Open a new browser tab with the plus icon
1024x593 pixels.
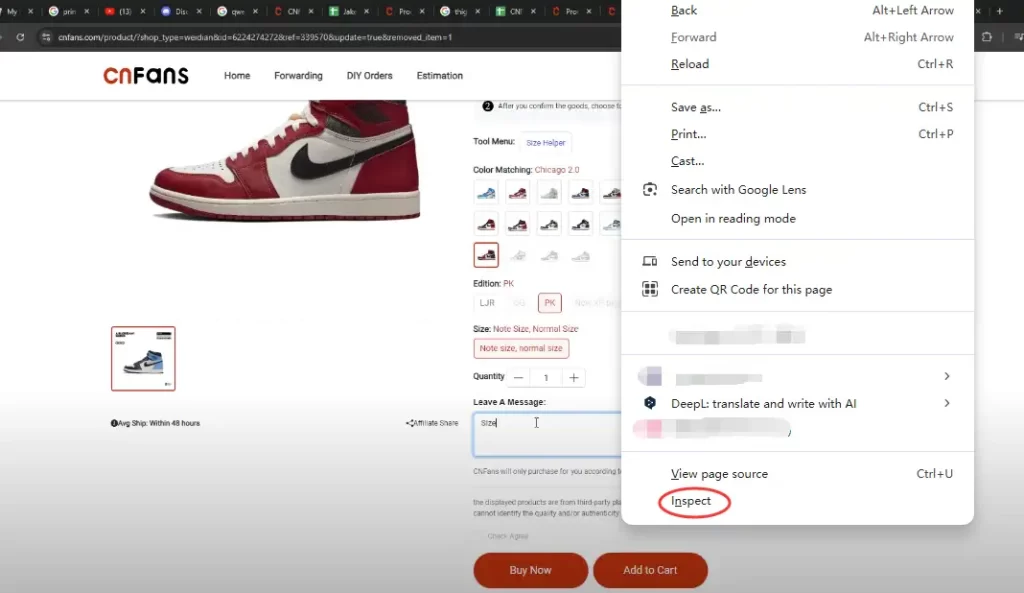(999, 11)
